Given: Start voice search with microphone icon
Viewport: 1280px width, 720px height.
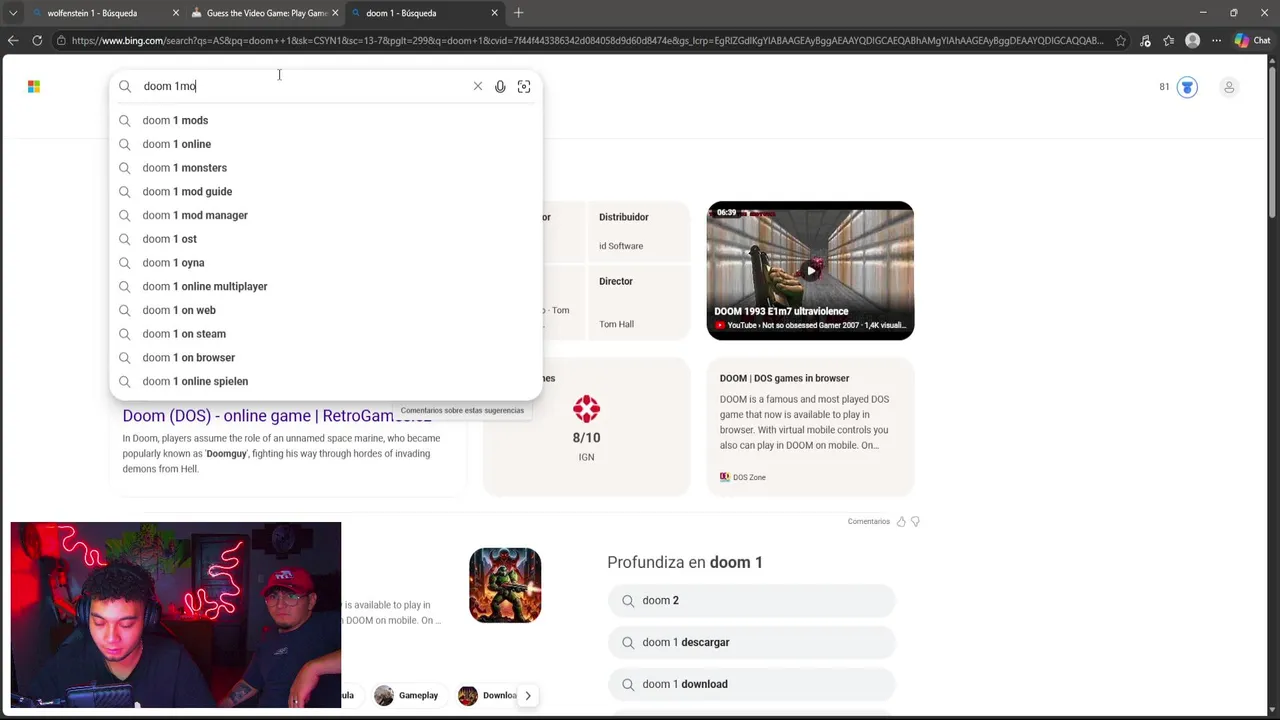Looking at the screenshot, I should pos(500,87).
